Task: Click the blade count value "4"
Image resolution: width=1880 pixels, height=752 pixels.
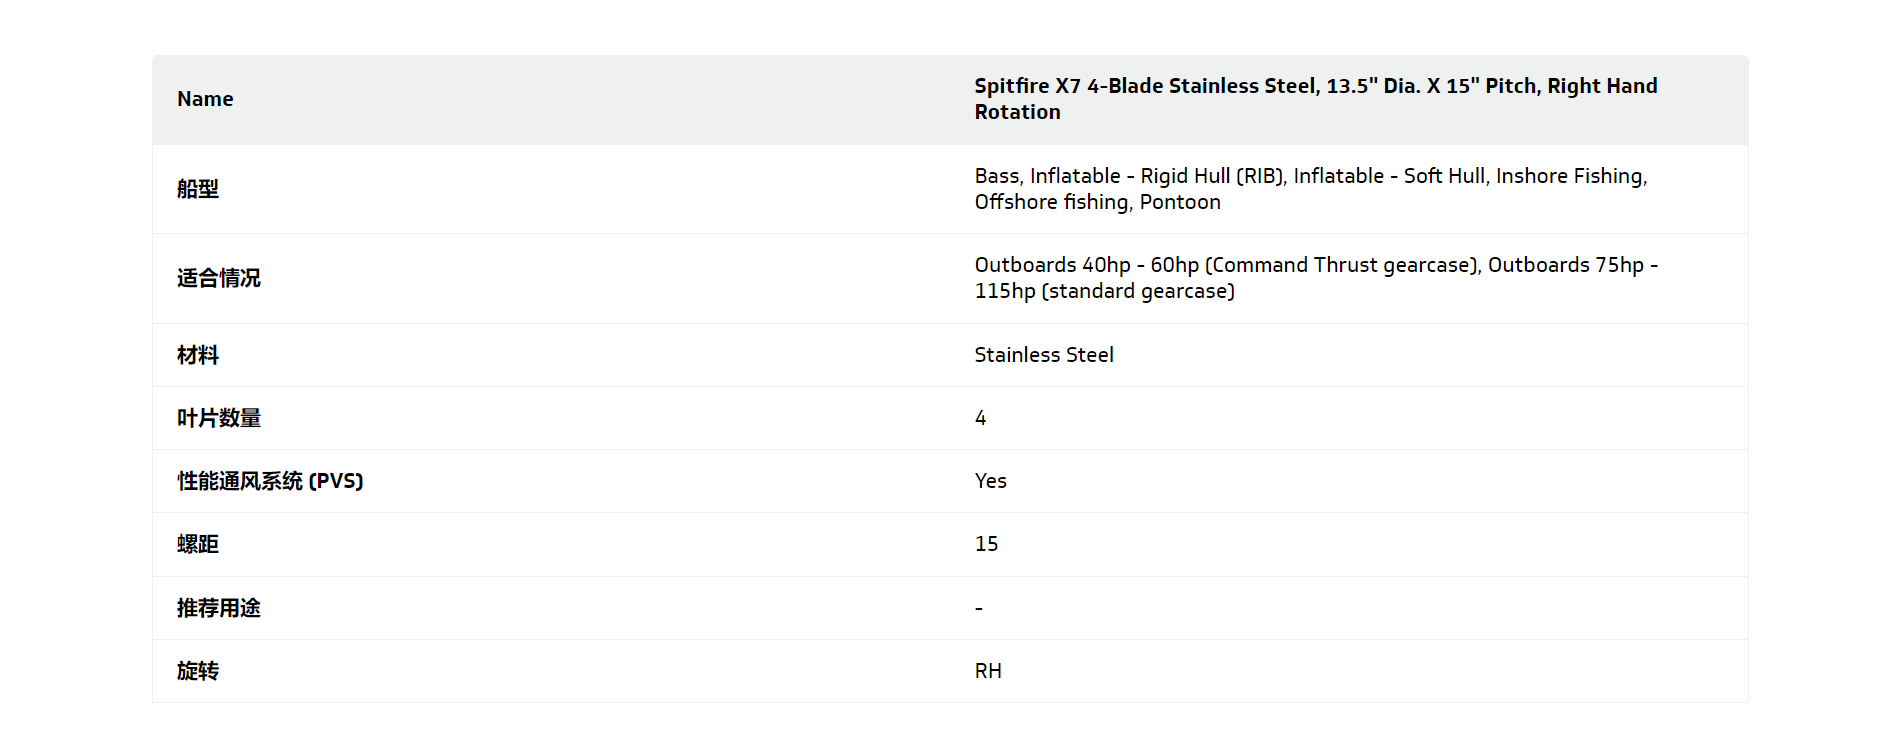Action: 981,418
